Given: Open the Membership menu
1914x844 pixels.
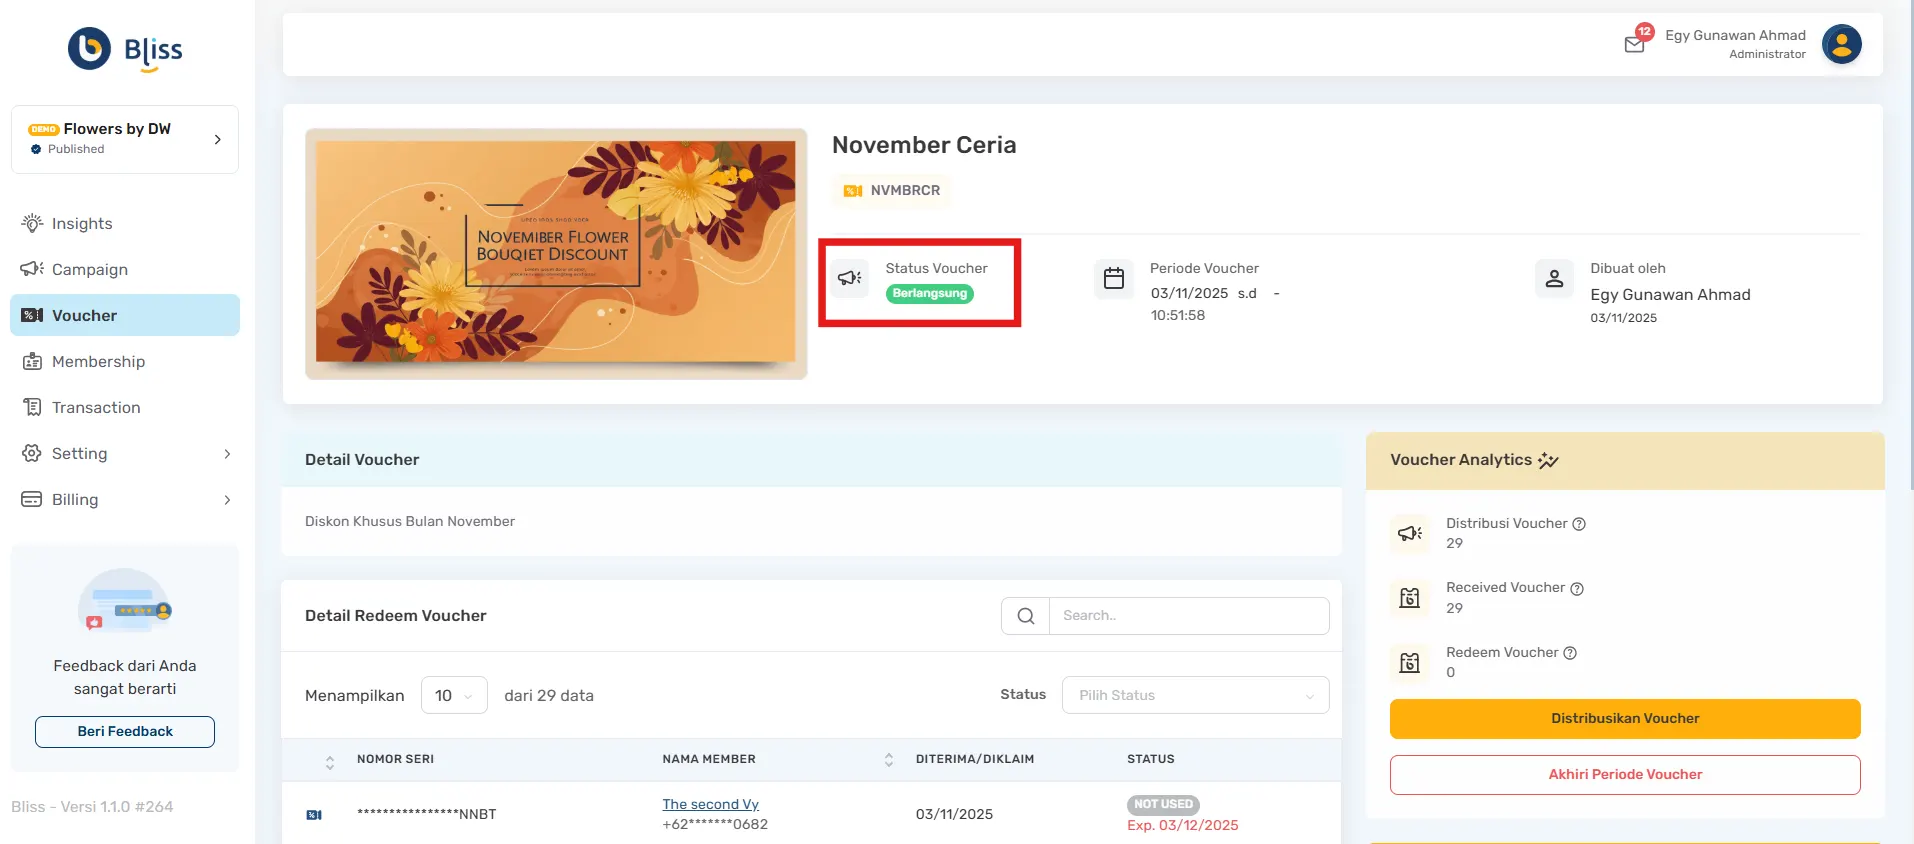Looking at the screenshot, I should click(x=125, y=361).
